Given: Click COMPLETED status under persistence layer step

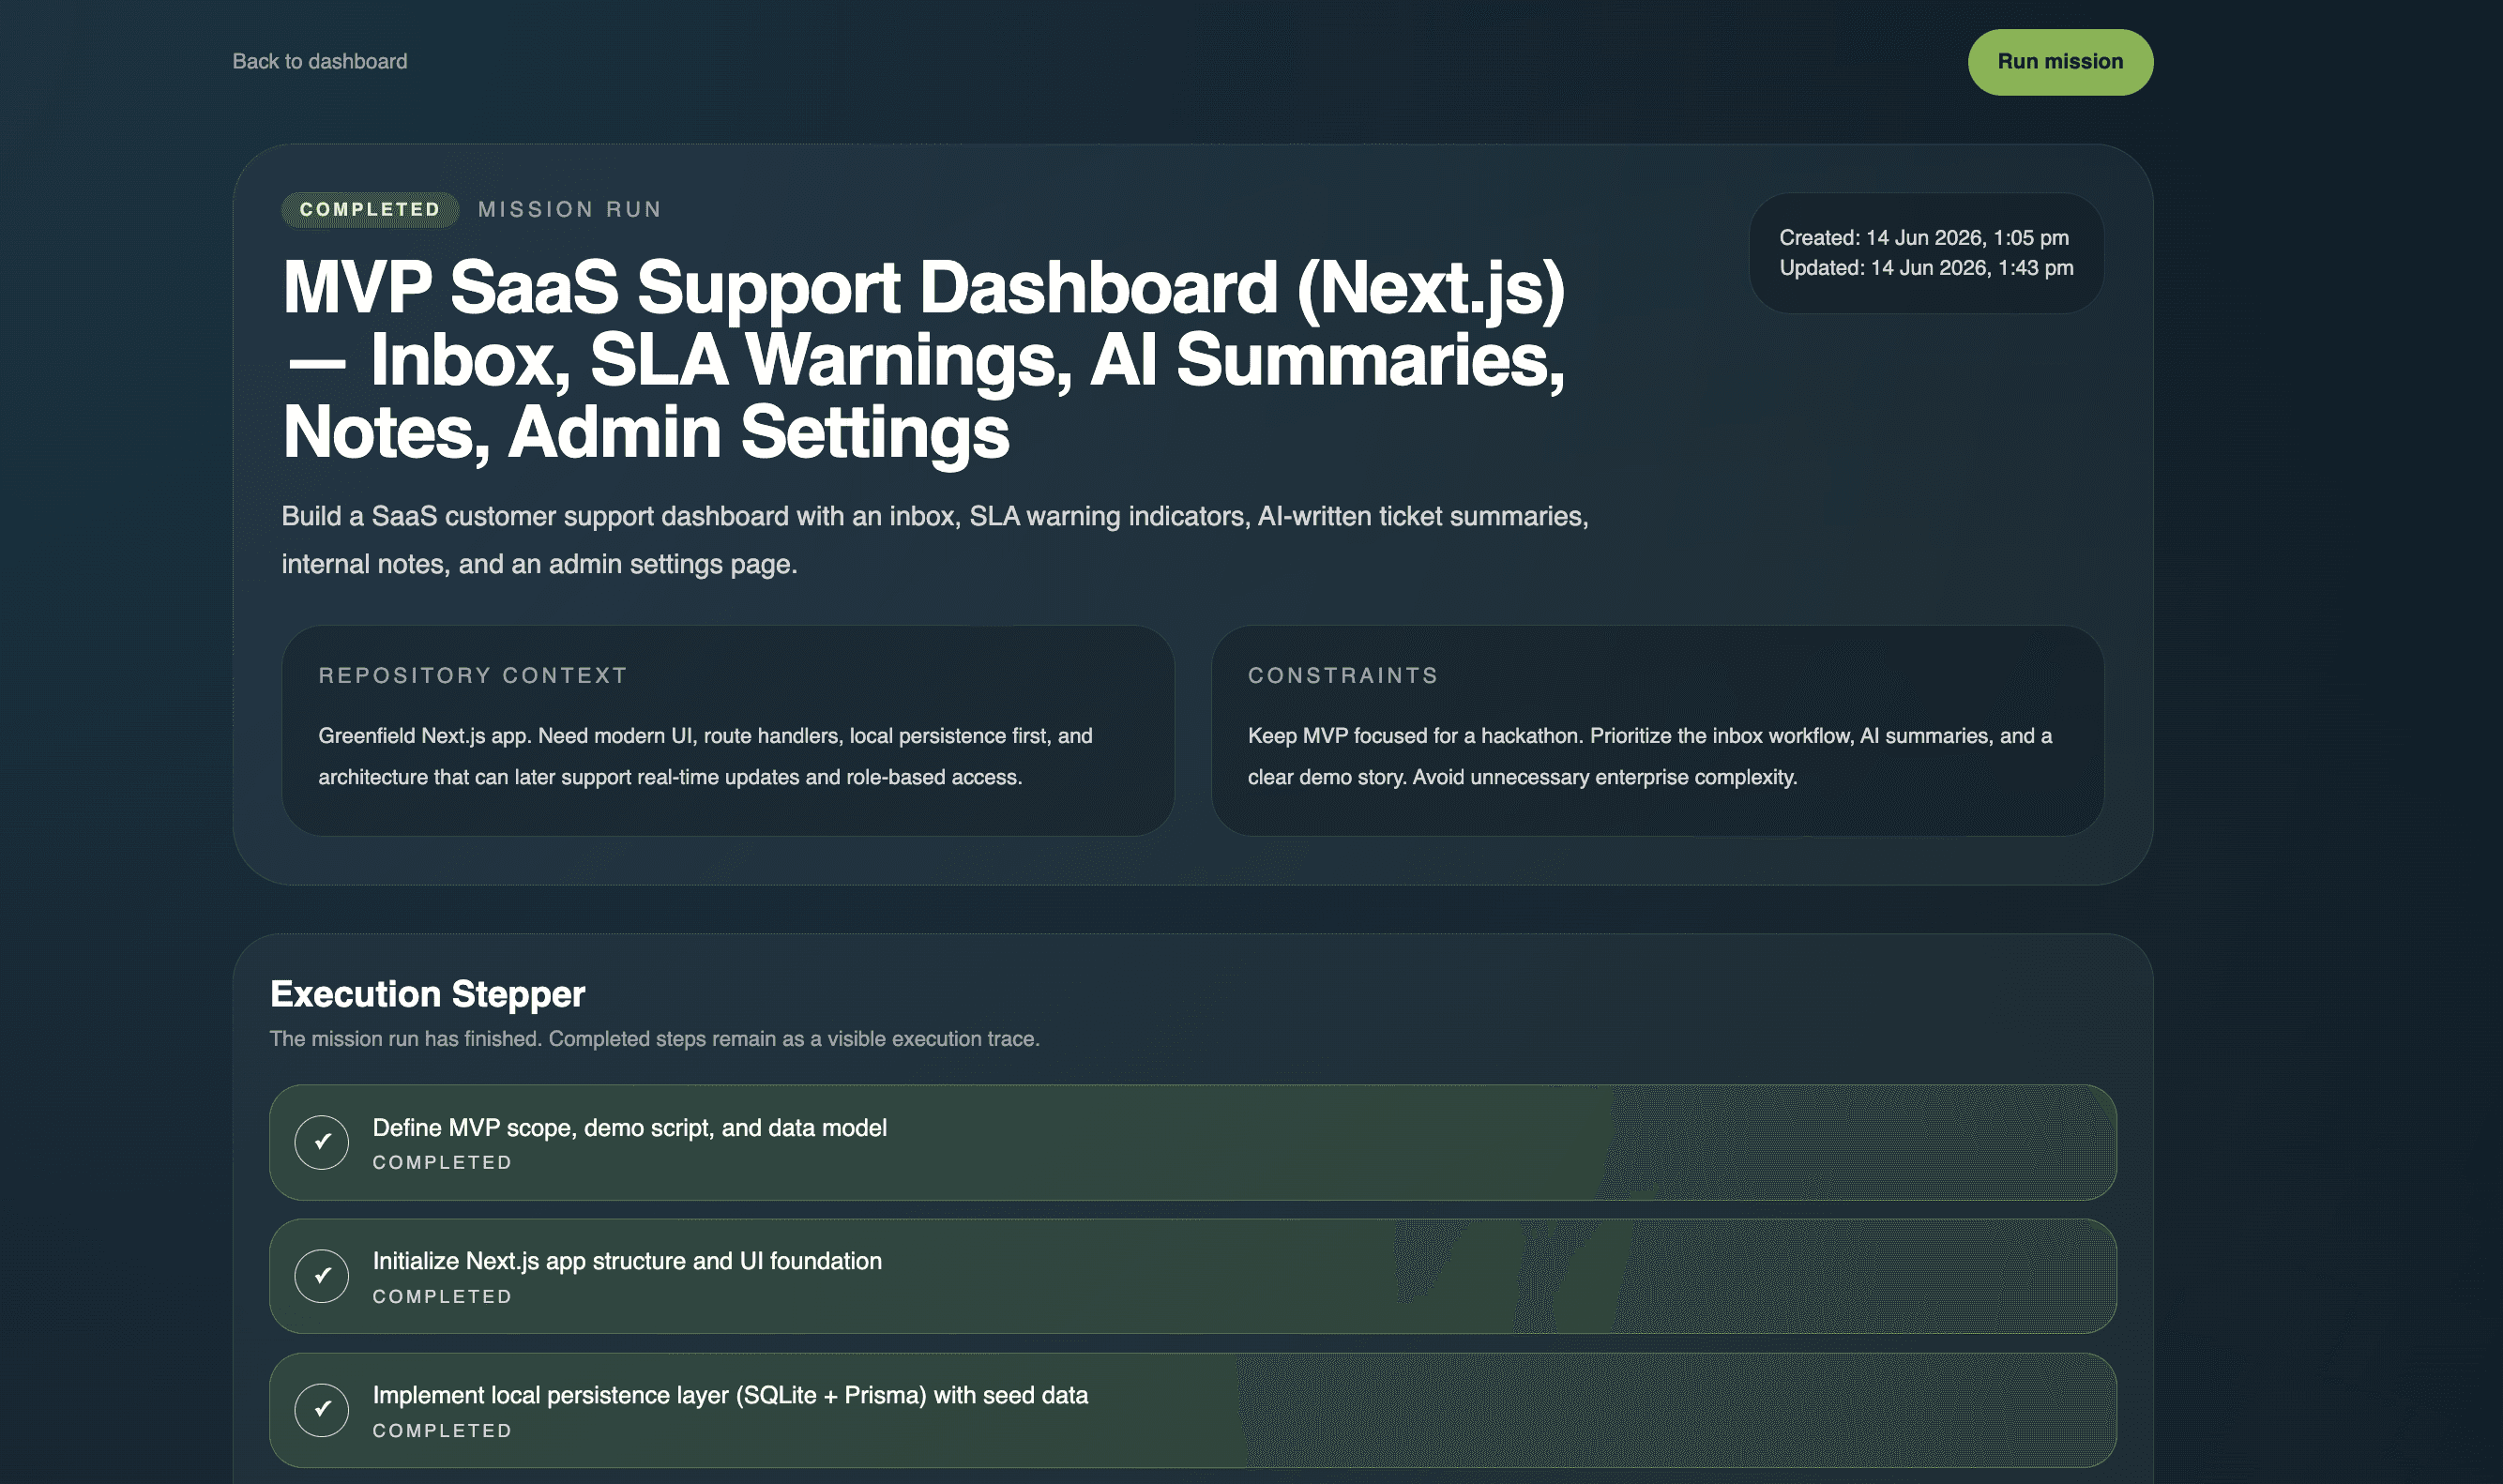Looking at the screenshot, I should tap(442, 1430).
